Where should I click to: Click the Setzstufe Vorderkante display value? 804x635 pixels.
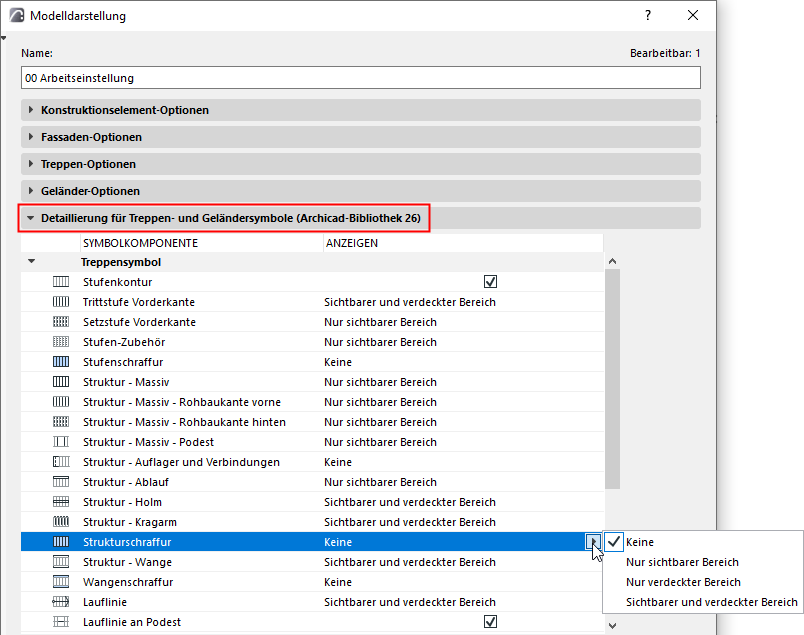[380, 322]
